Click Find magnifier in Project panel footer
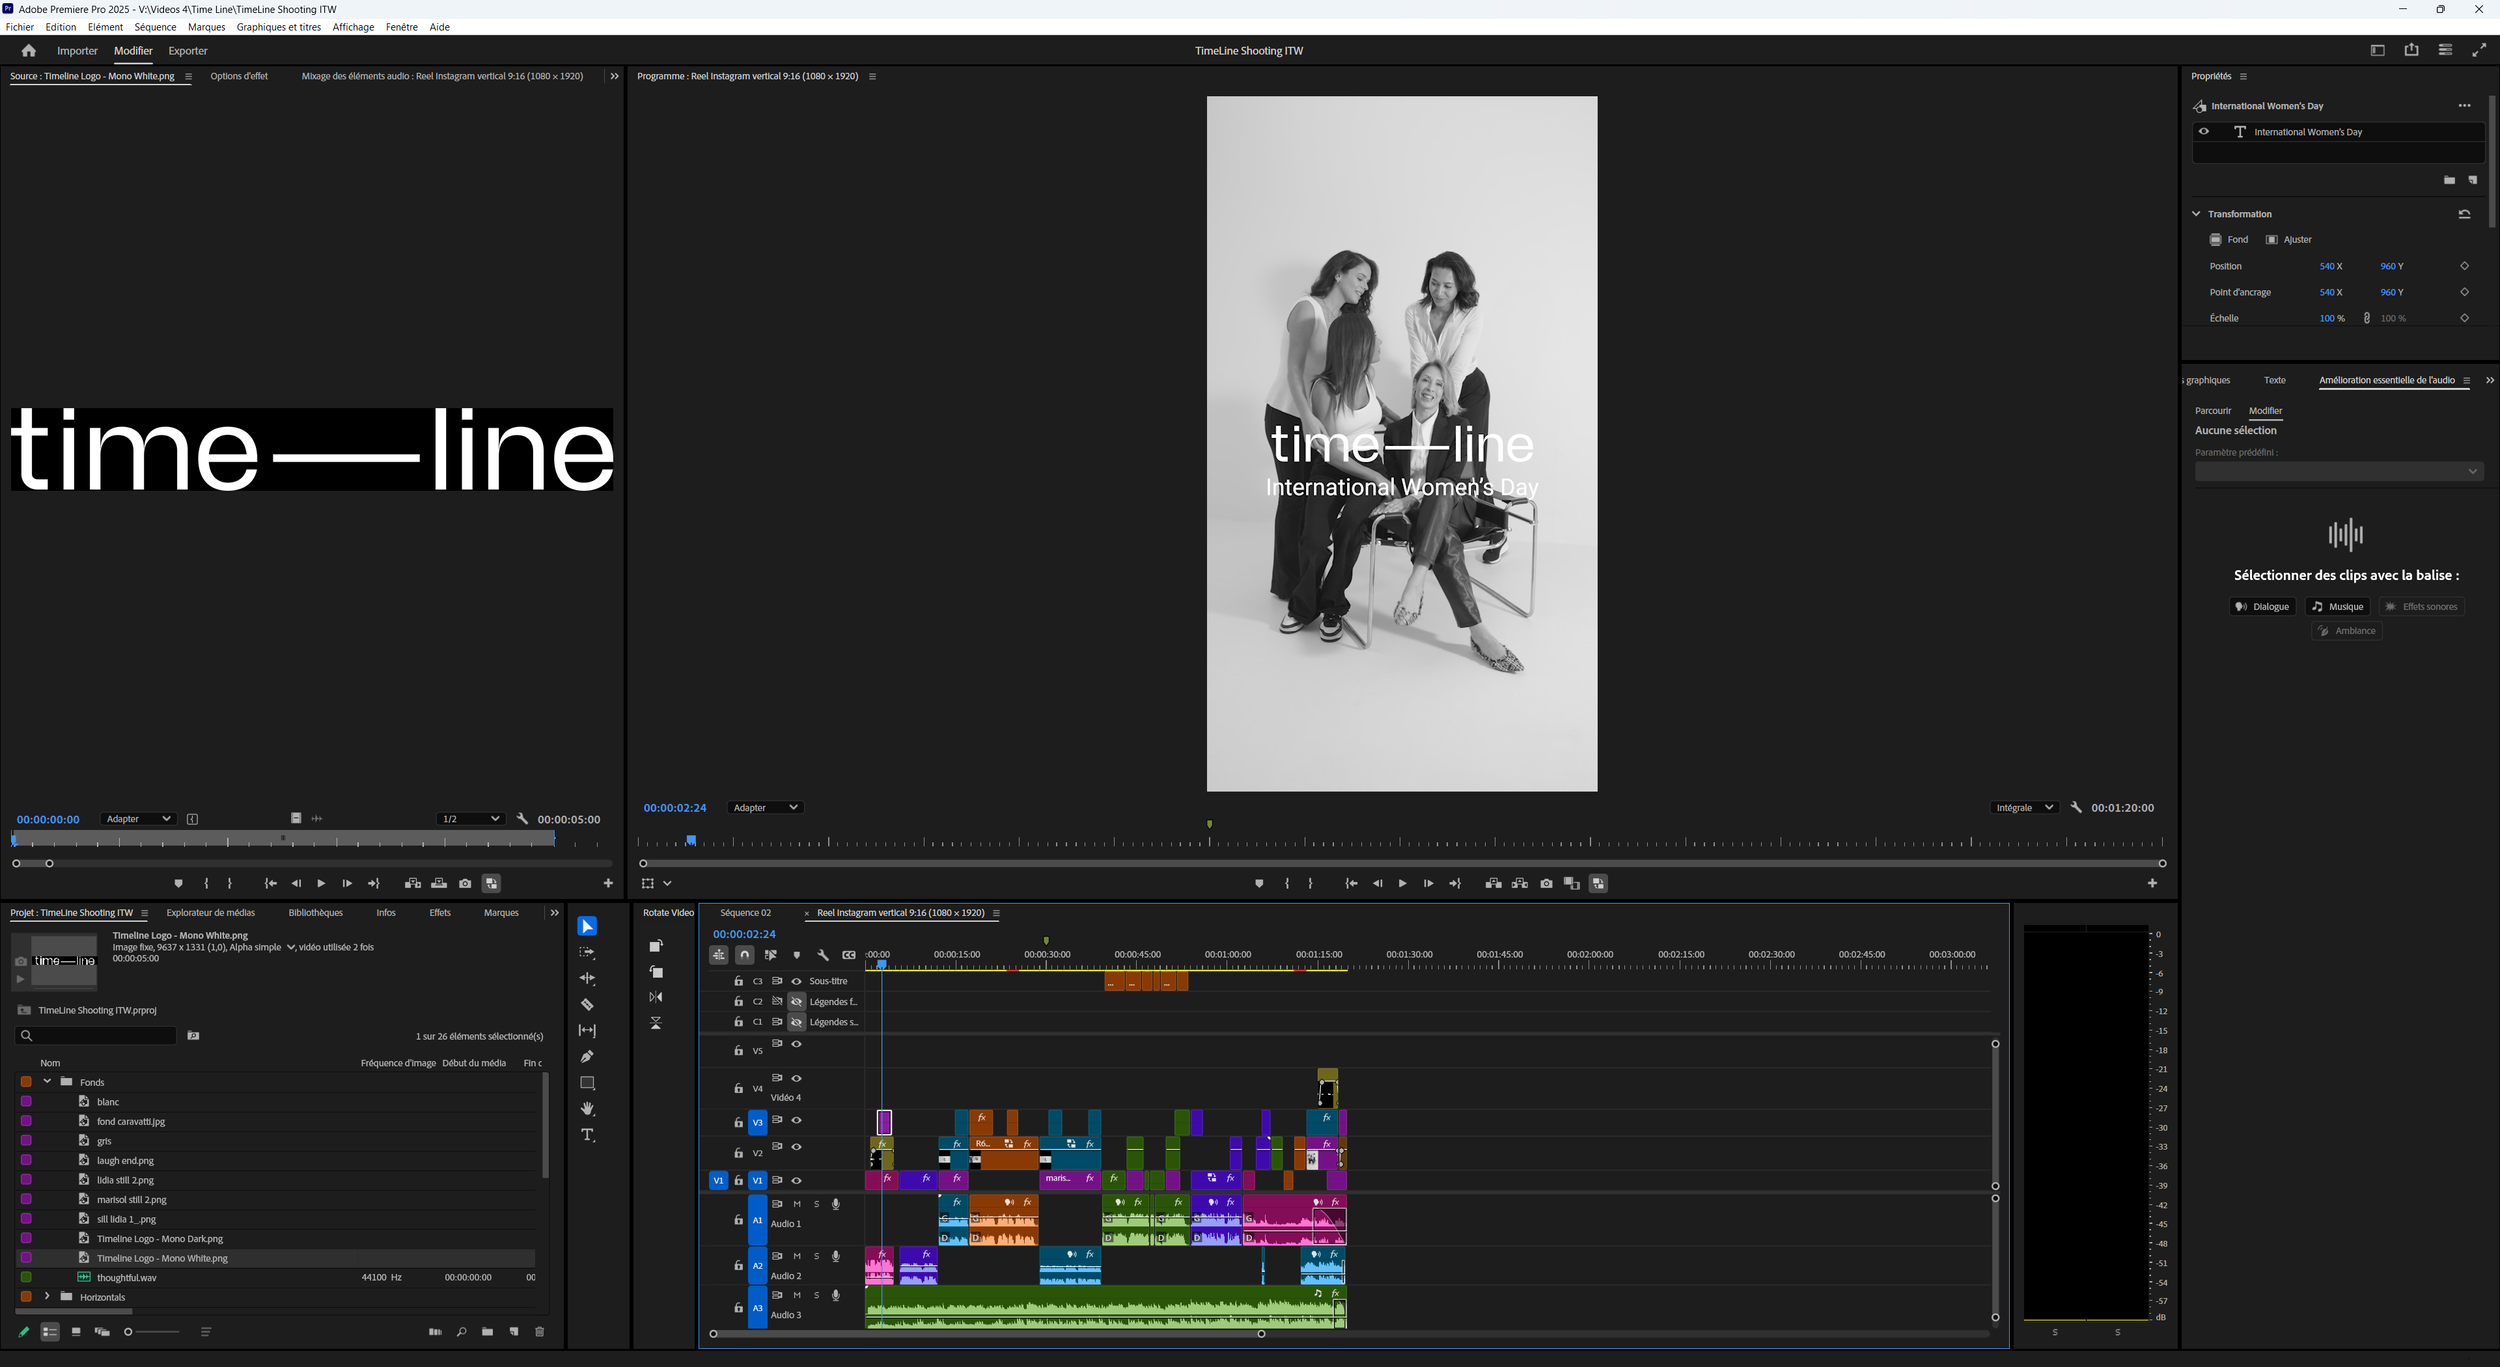Viewport: 2500px width, 1367px height. 461,1332
